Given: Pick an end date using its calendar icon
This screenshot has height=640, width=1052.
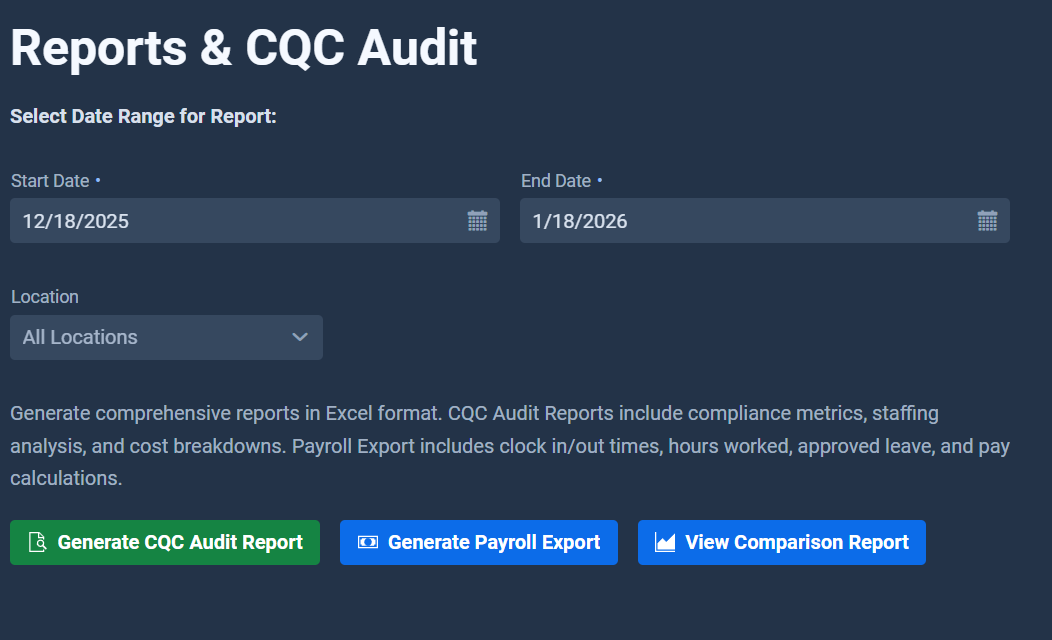Looking at the screenshot, I should click(x=987, y=220).
